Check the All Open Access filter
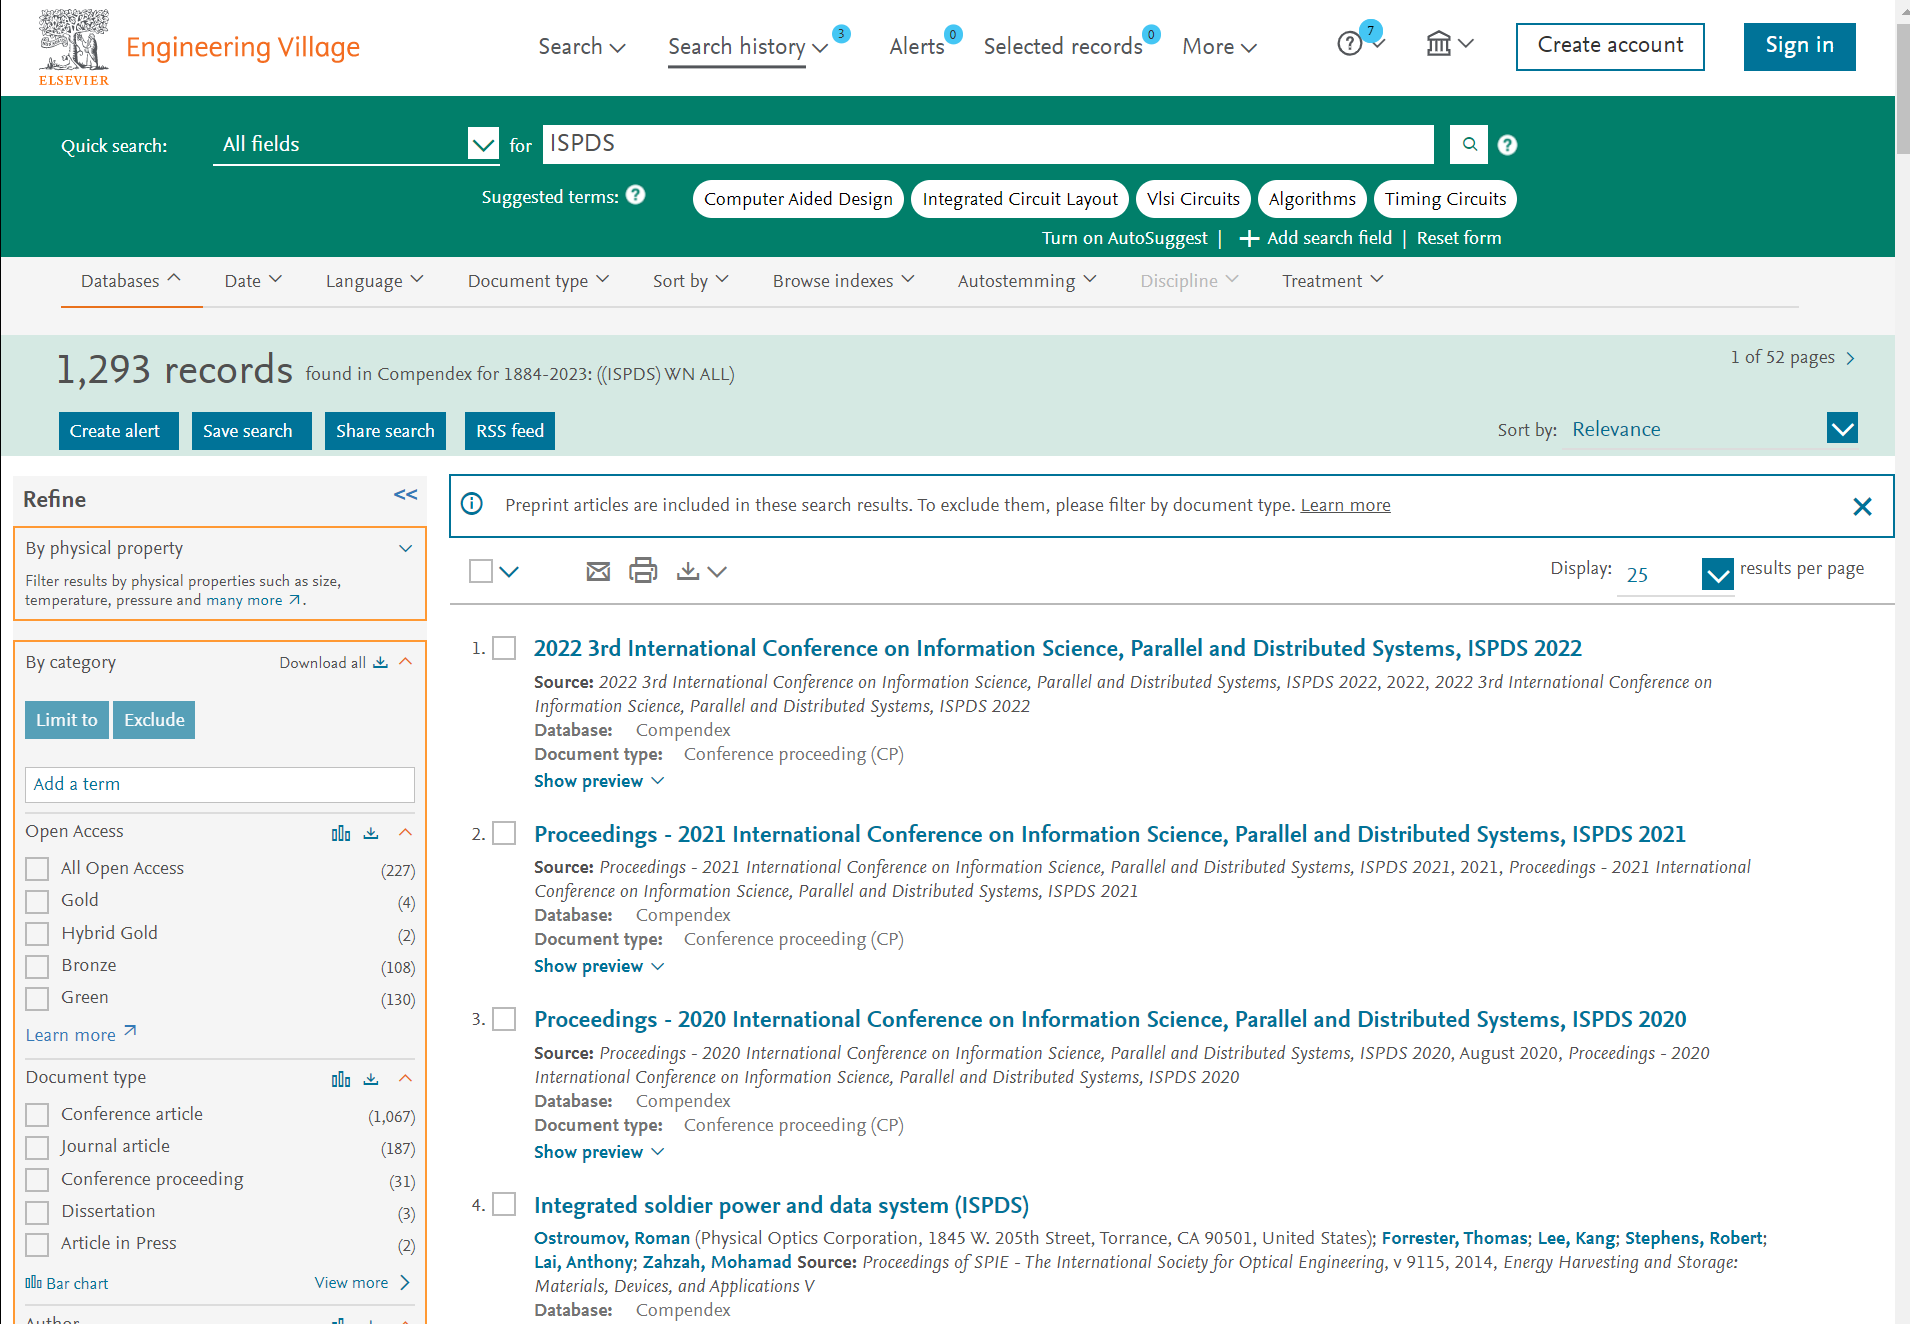Viewport: 1910px width, 1324px height. coord(37,869)
